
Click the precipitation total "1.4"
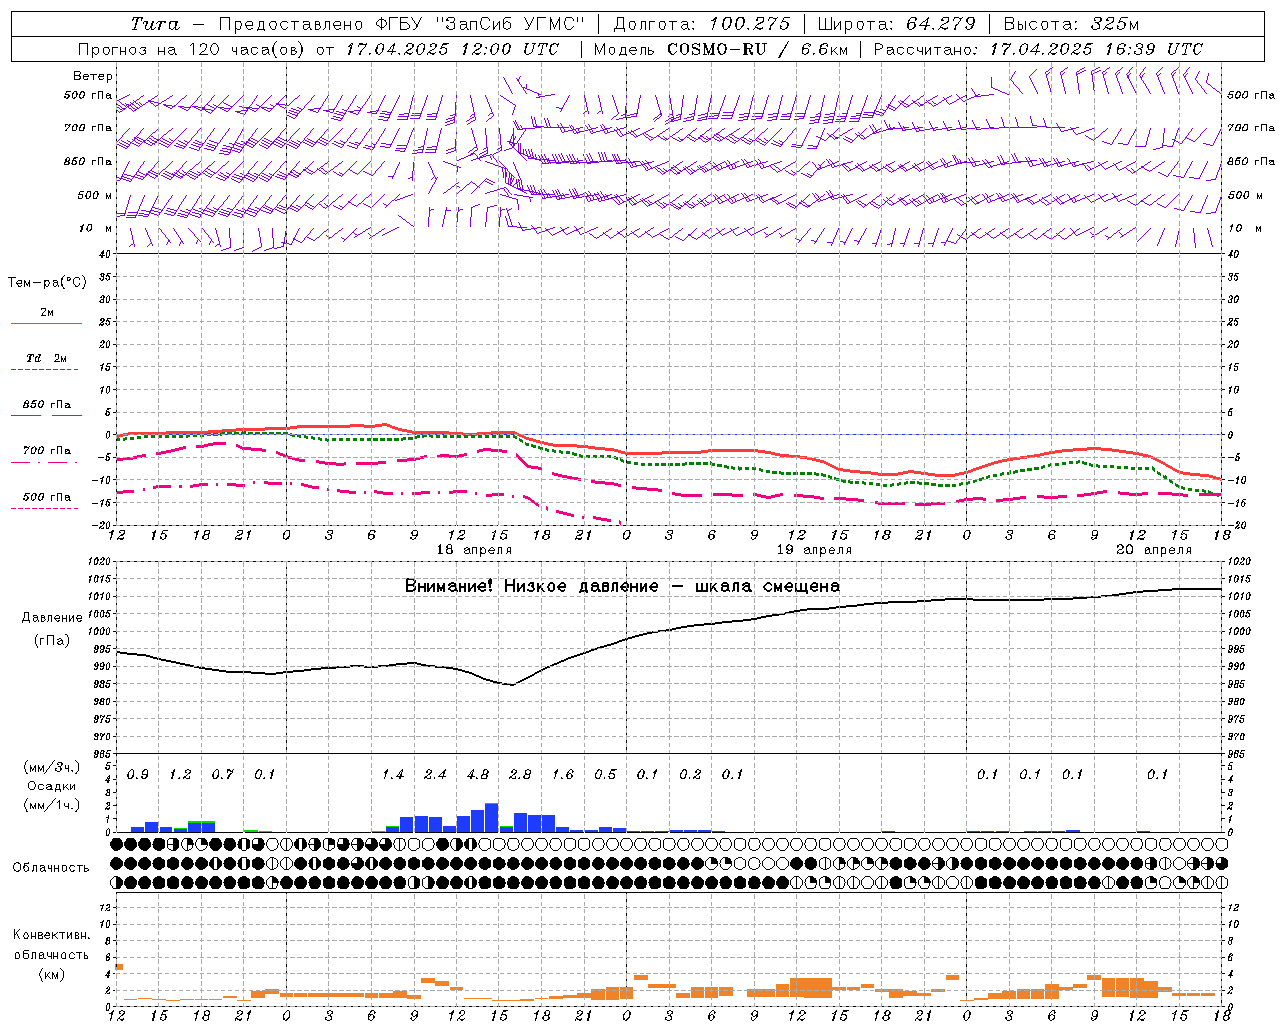click(393, 775)
